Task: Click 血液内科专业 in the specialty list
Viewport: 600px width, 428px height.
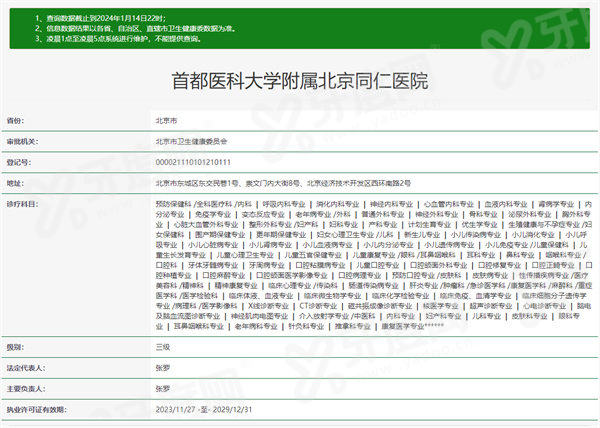Action: [x=506, y=204]
